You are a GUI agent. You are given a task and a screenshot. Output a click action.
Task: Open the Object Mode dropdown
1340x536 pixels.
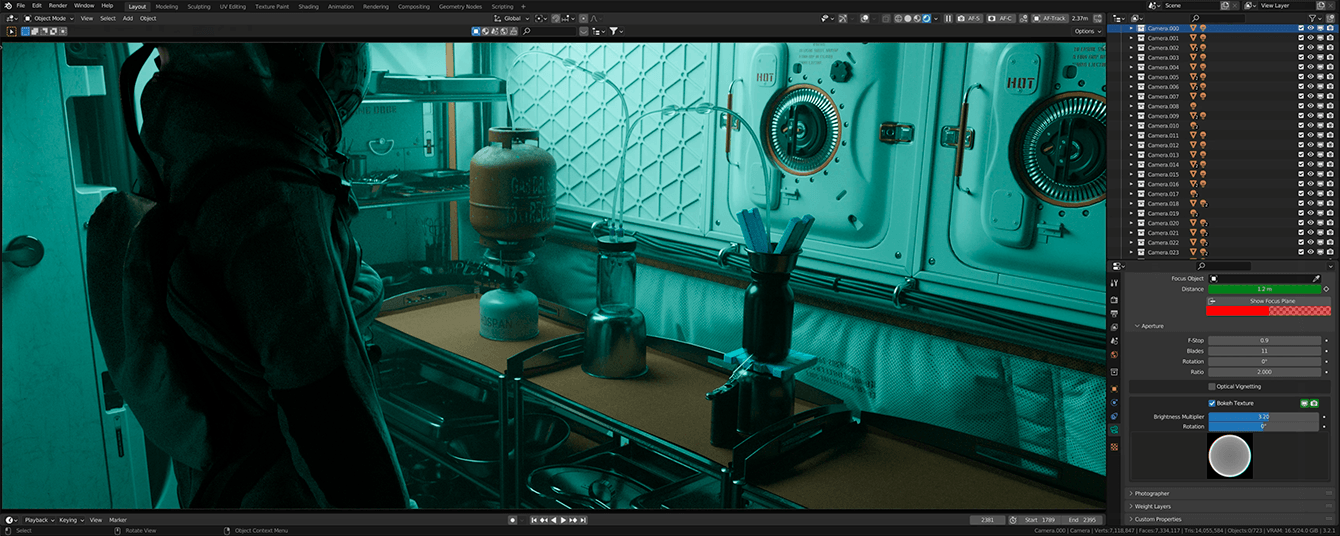click(x=49, y=18)
